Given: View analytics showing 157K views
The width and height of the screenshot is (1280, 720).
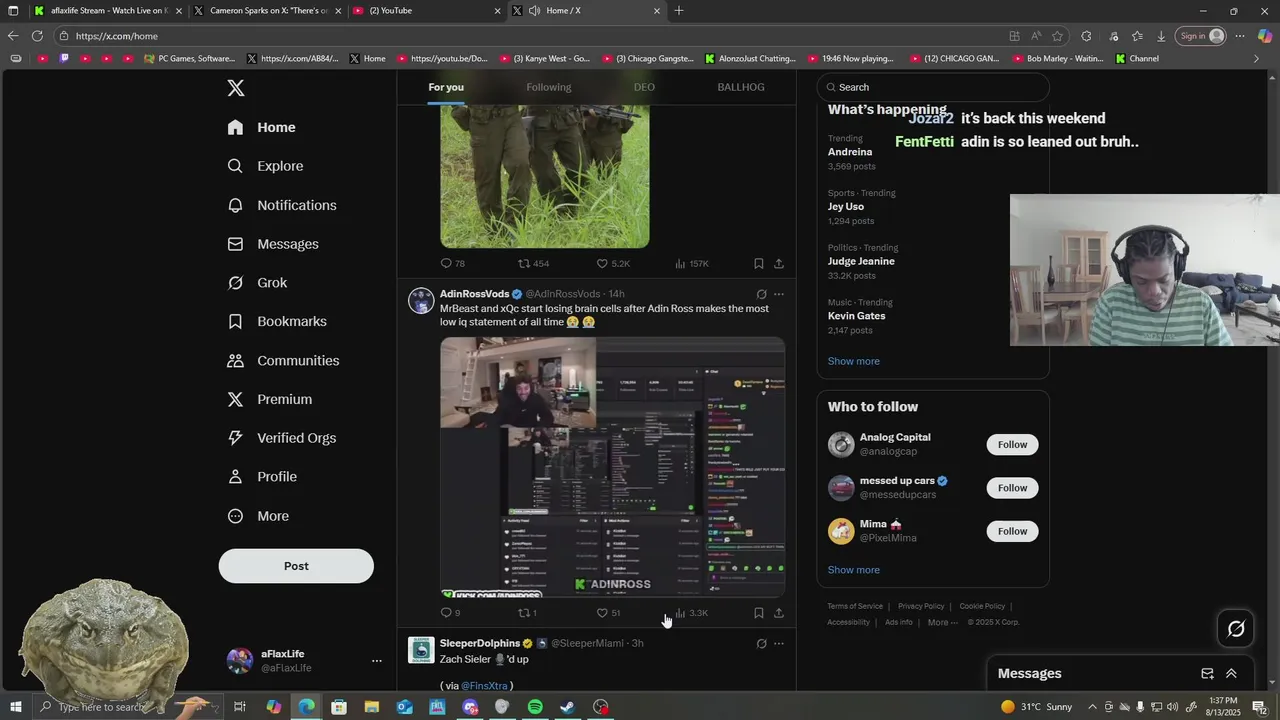Looking at the screenshot, I should [692, 264].
